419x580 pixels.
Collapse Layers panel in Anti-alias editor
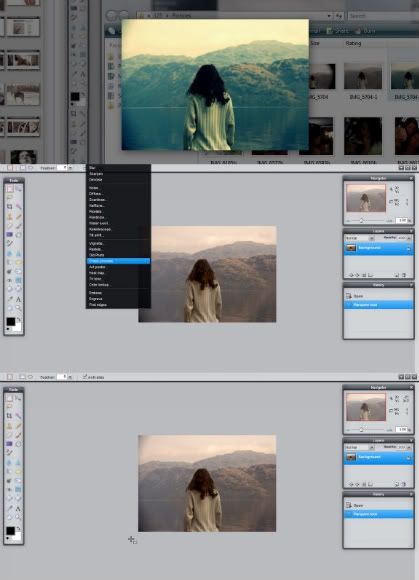click(x=411, y=441)
